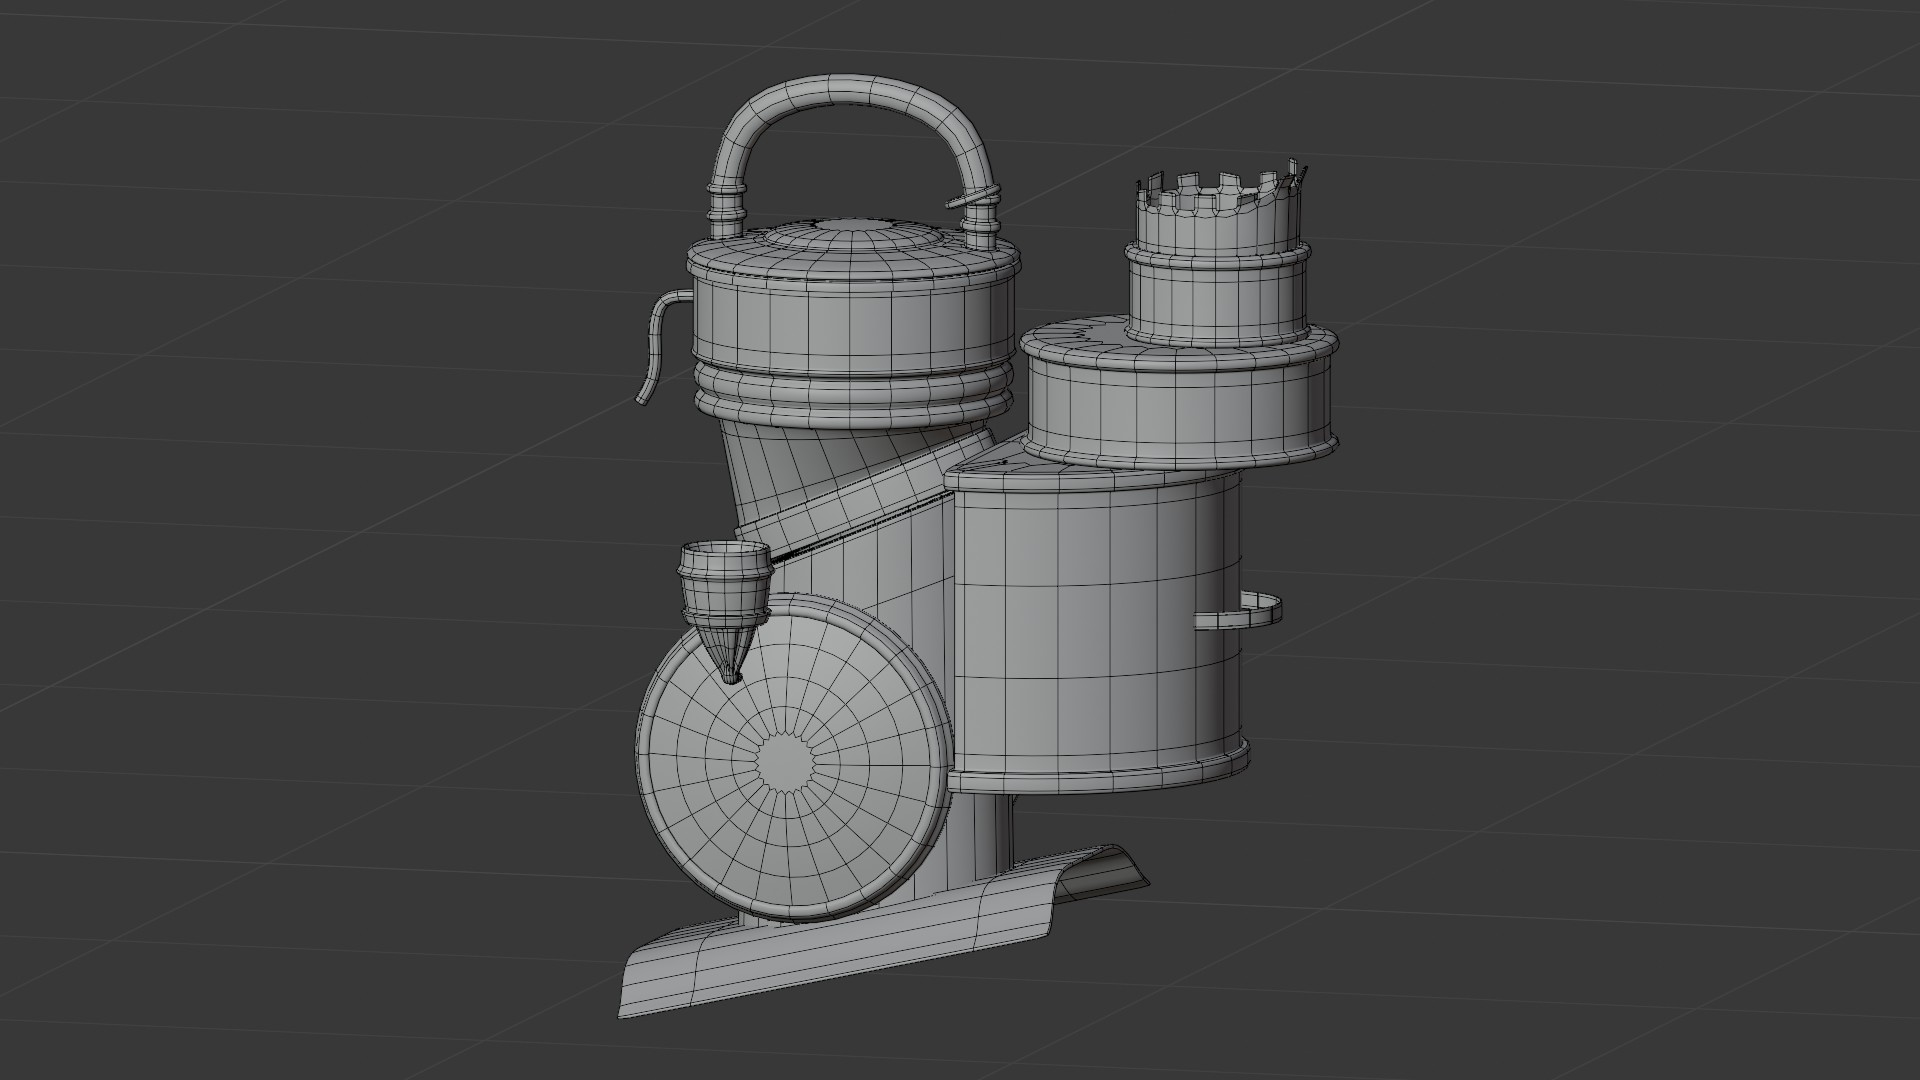Image resolution: width=1920 pixels, height=1080 pixels.
Task: Click the ribbed ring under left drum
Action: point(850,390)
